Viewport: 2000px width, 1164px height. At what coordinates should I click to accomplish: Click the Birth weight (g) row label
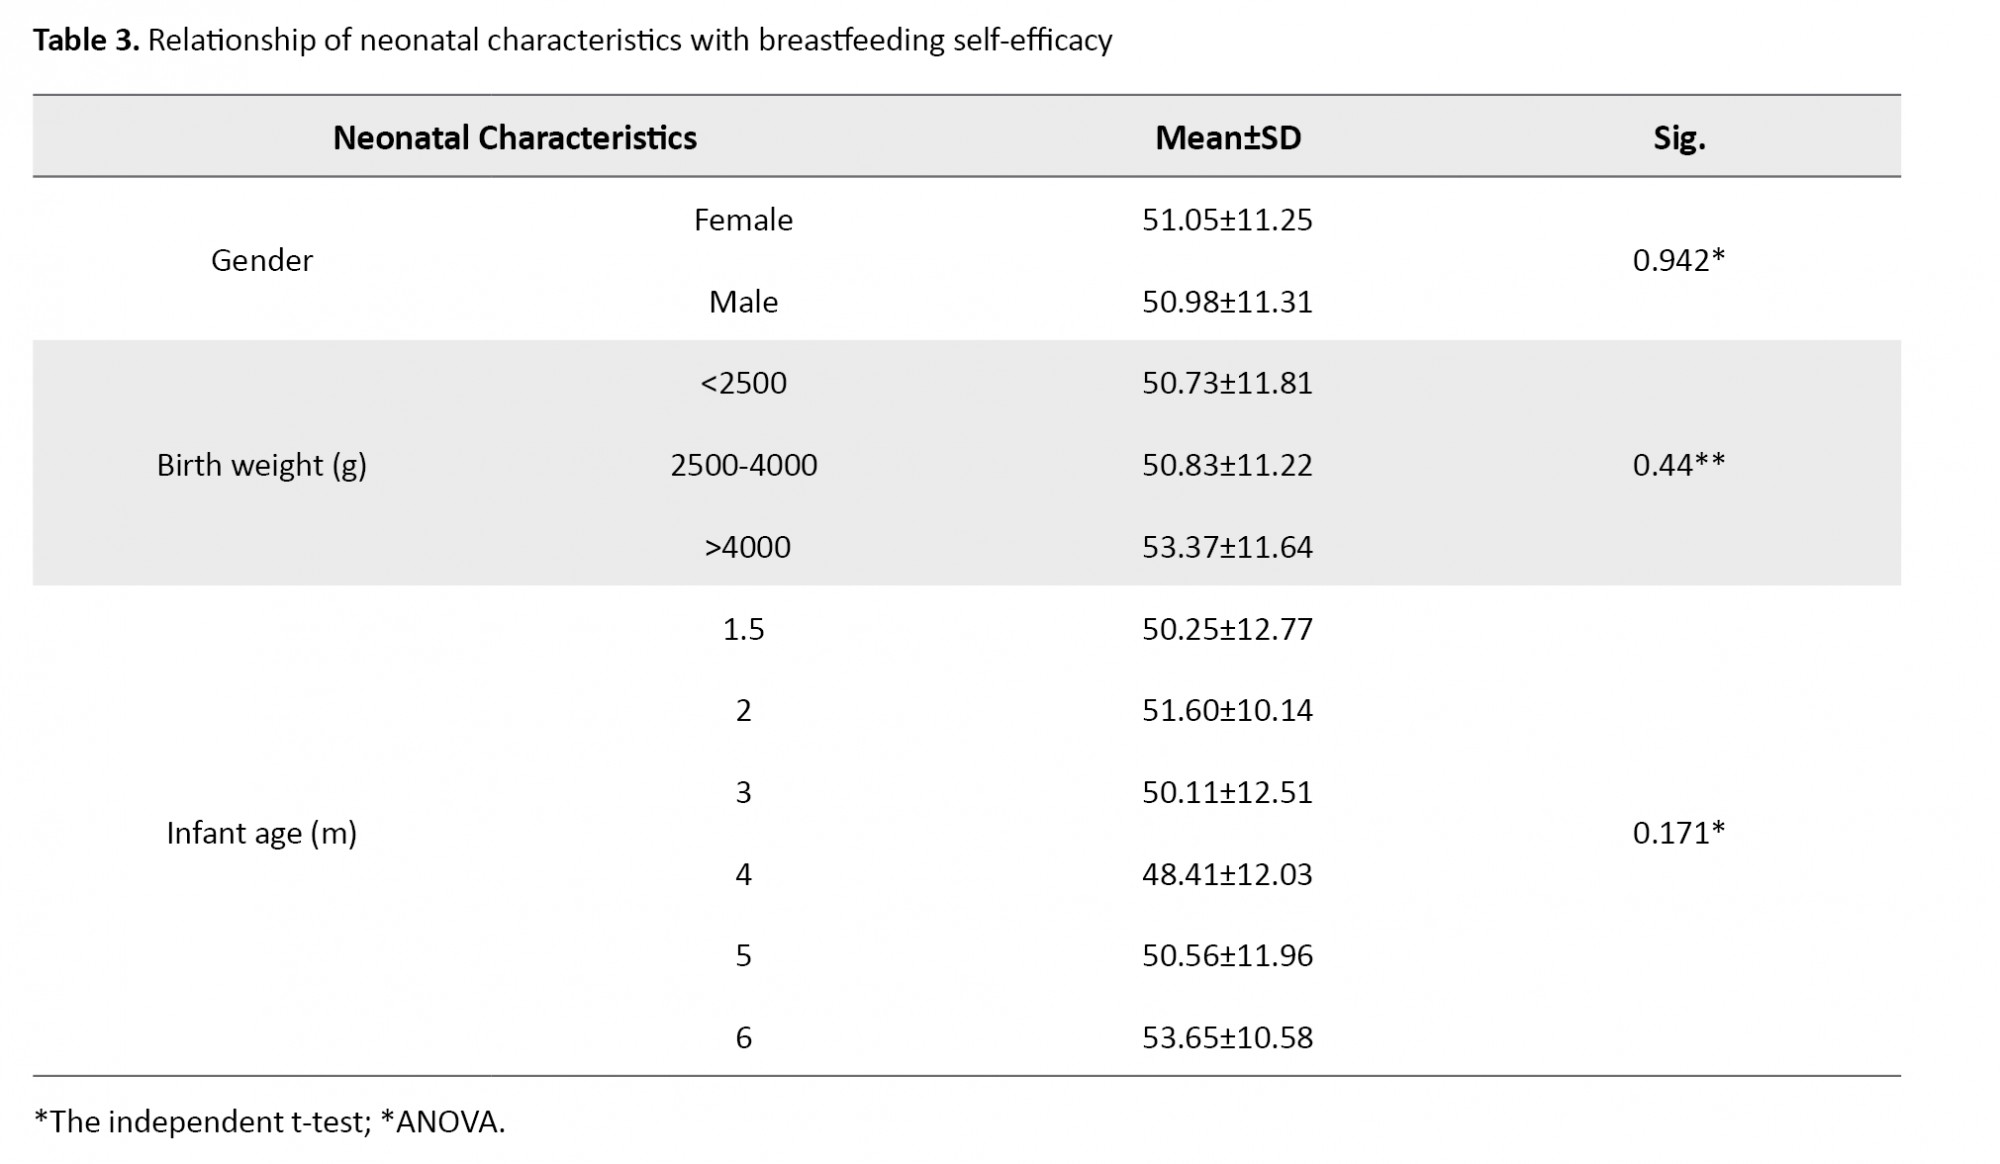point(261,465)
